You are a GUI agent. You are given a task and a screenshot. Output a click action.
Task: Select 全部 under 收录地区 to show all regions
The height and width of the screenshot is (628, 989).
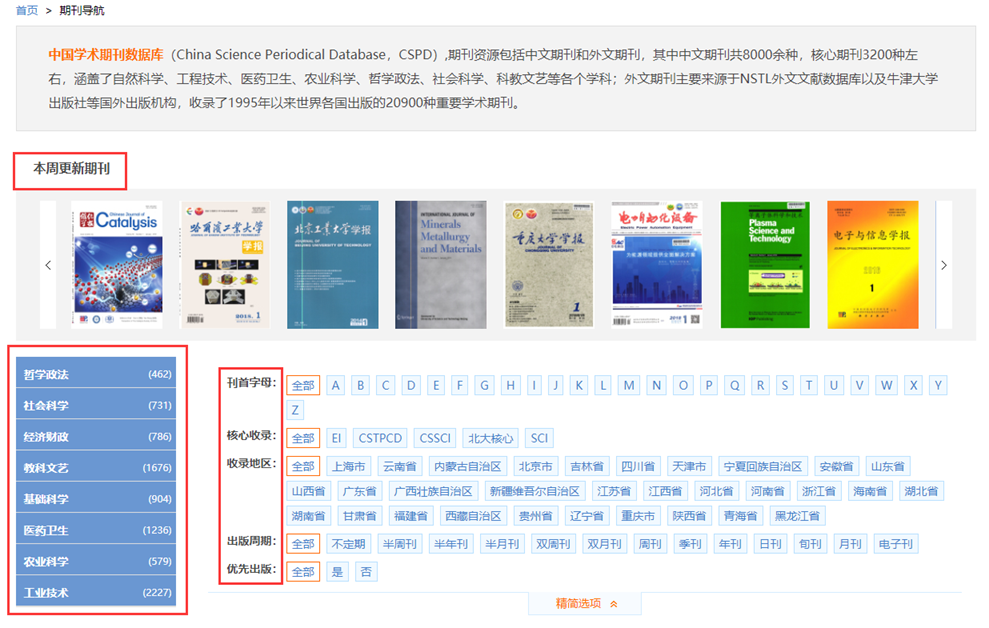[302, 465]
